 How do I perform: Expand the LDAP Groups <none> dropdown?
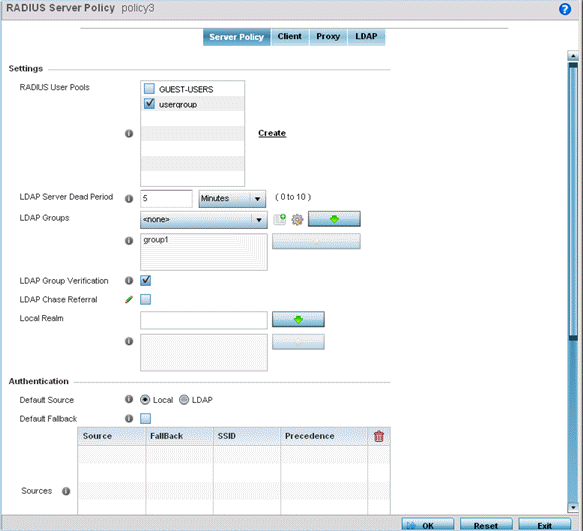click(204, 220)
